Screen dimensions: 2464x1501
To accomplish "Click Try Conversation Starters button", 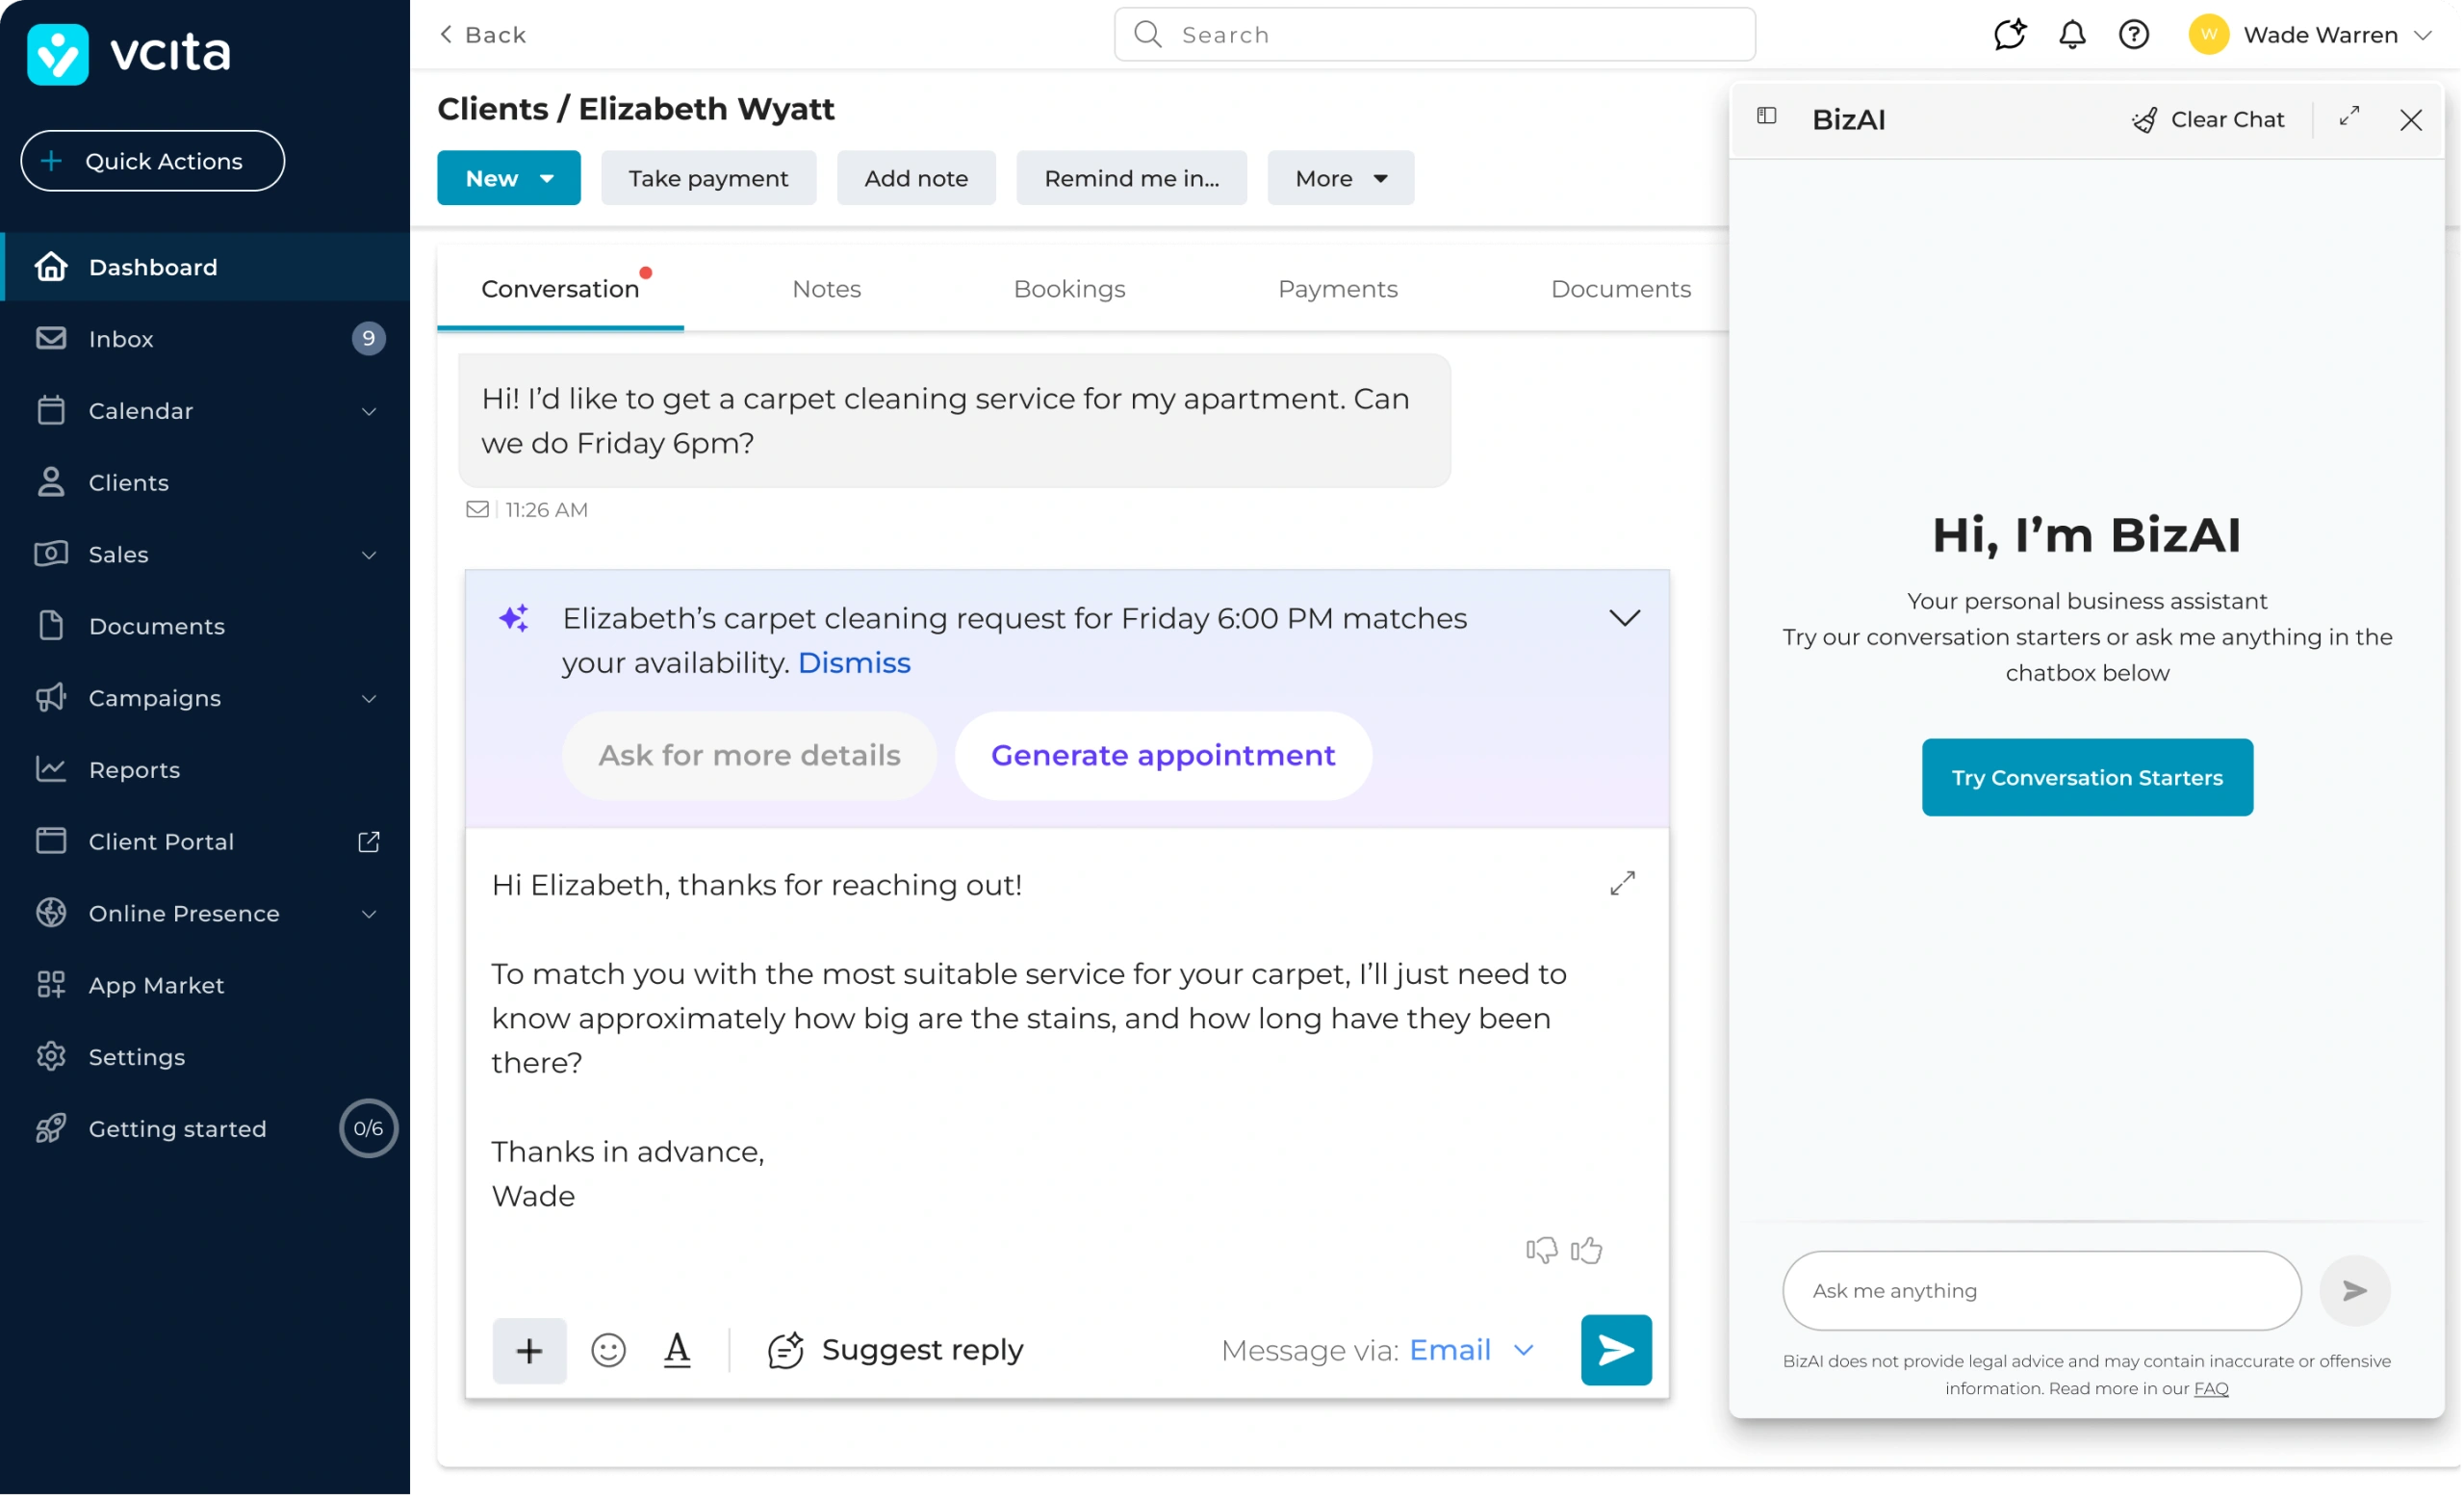I will [x=2086, y=777].
